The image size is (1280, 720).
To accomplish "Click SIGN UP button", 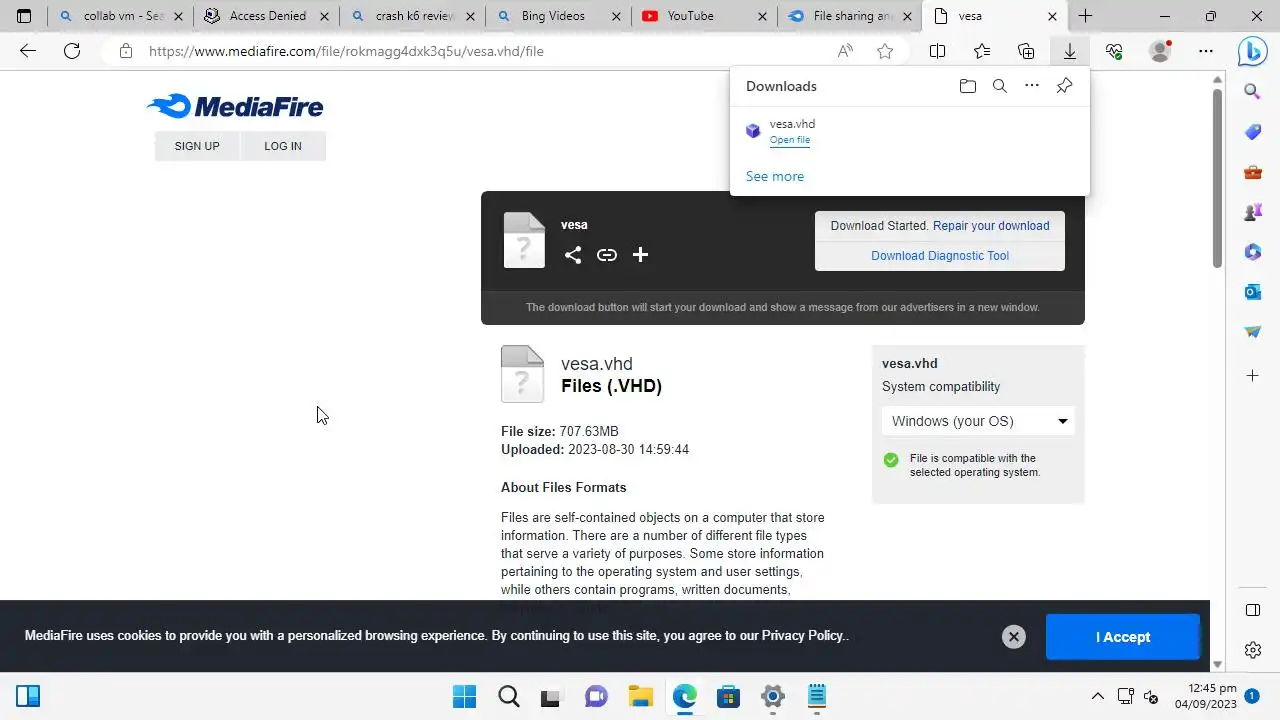I will (197, 146).
